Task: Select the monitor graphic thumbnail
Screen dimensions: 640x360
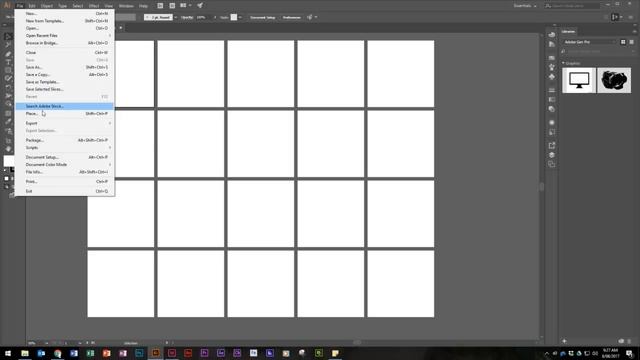Action: [579, 80]
